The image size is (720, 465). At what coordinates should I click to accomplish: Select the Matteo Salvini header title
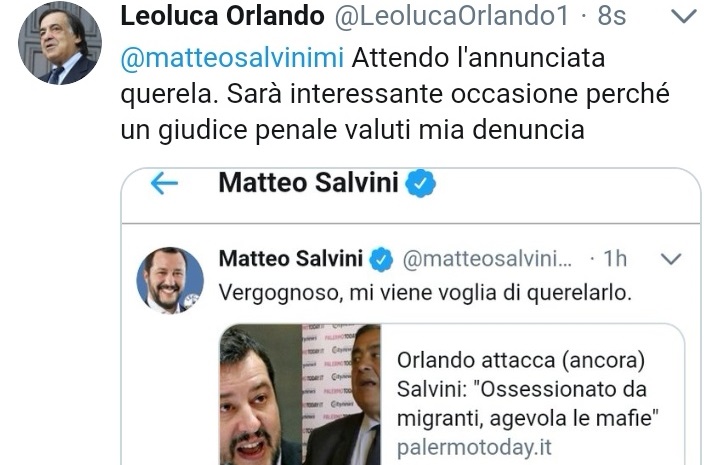308,183
